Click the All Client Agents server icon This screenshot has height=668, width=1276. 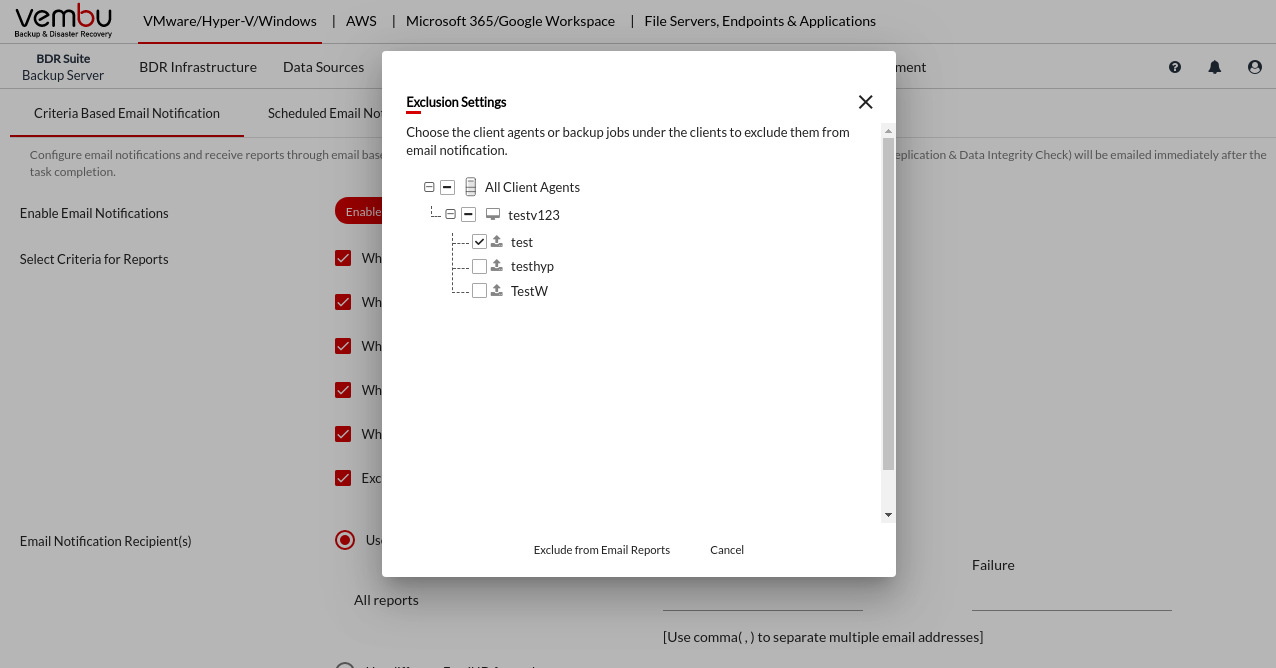click(x=470, y=187)
